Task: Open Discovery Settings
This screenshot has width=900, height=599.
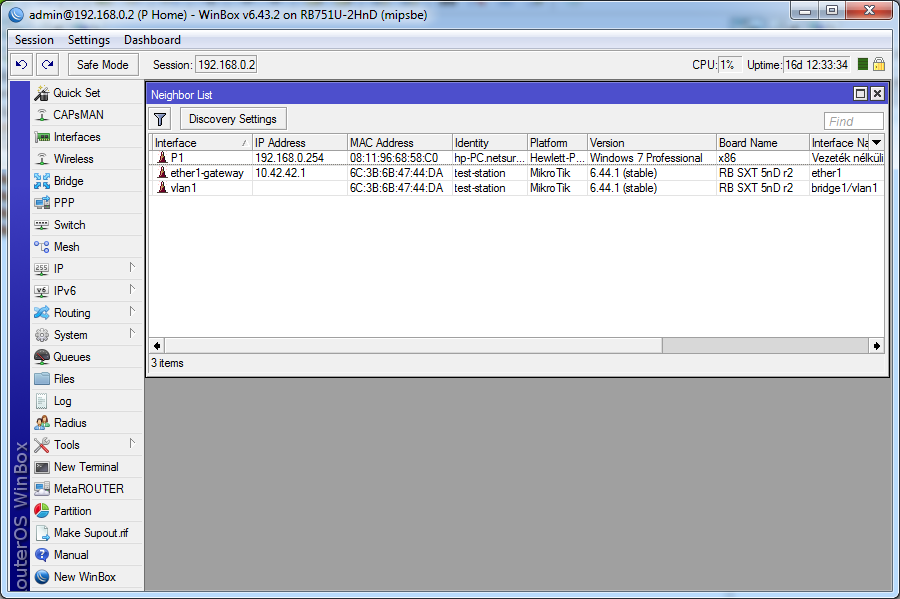Action: point(233,119)
